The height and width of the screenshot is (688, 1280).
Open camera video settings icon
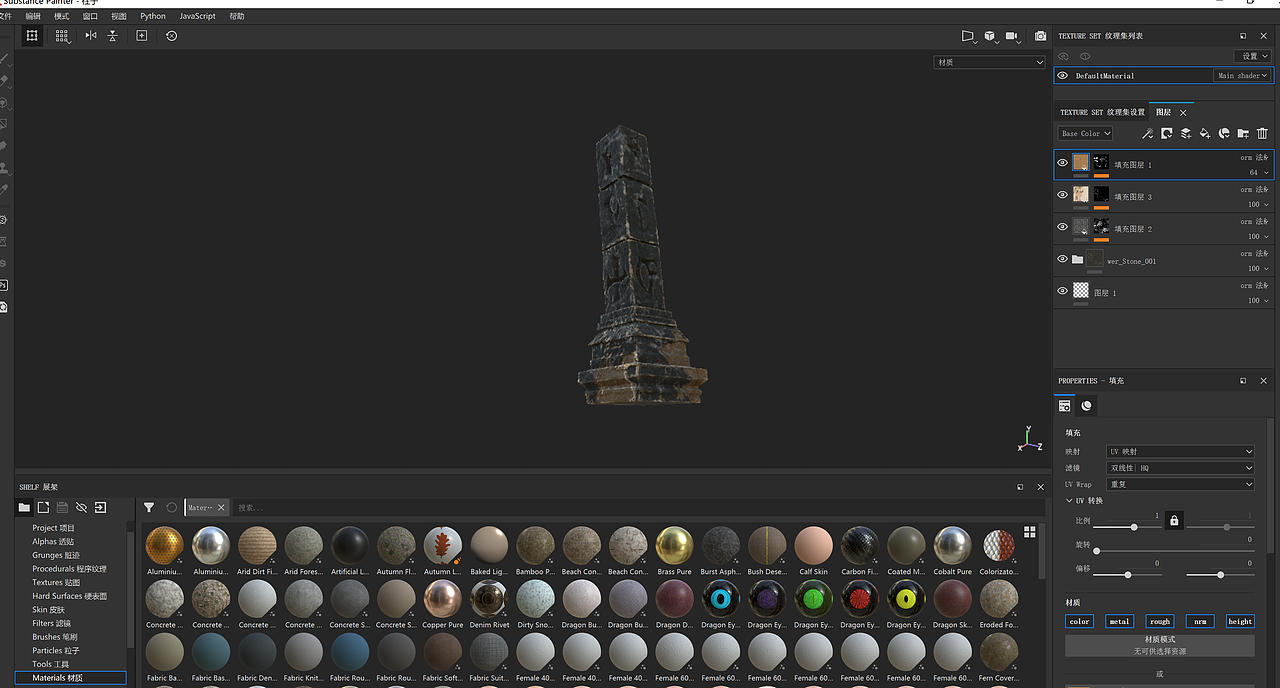1012,36
